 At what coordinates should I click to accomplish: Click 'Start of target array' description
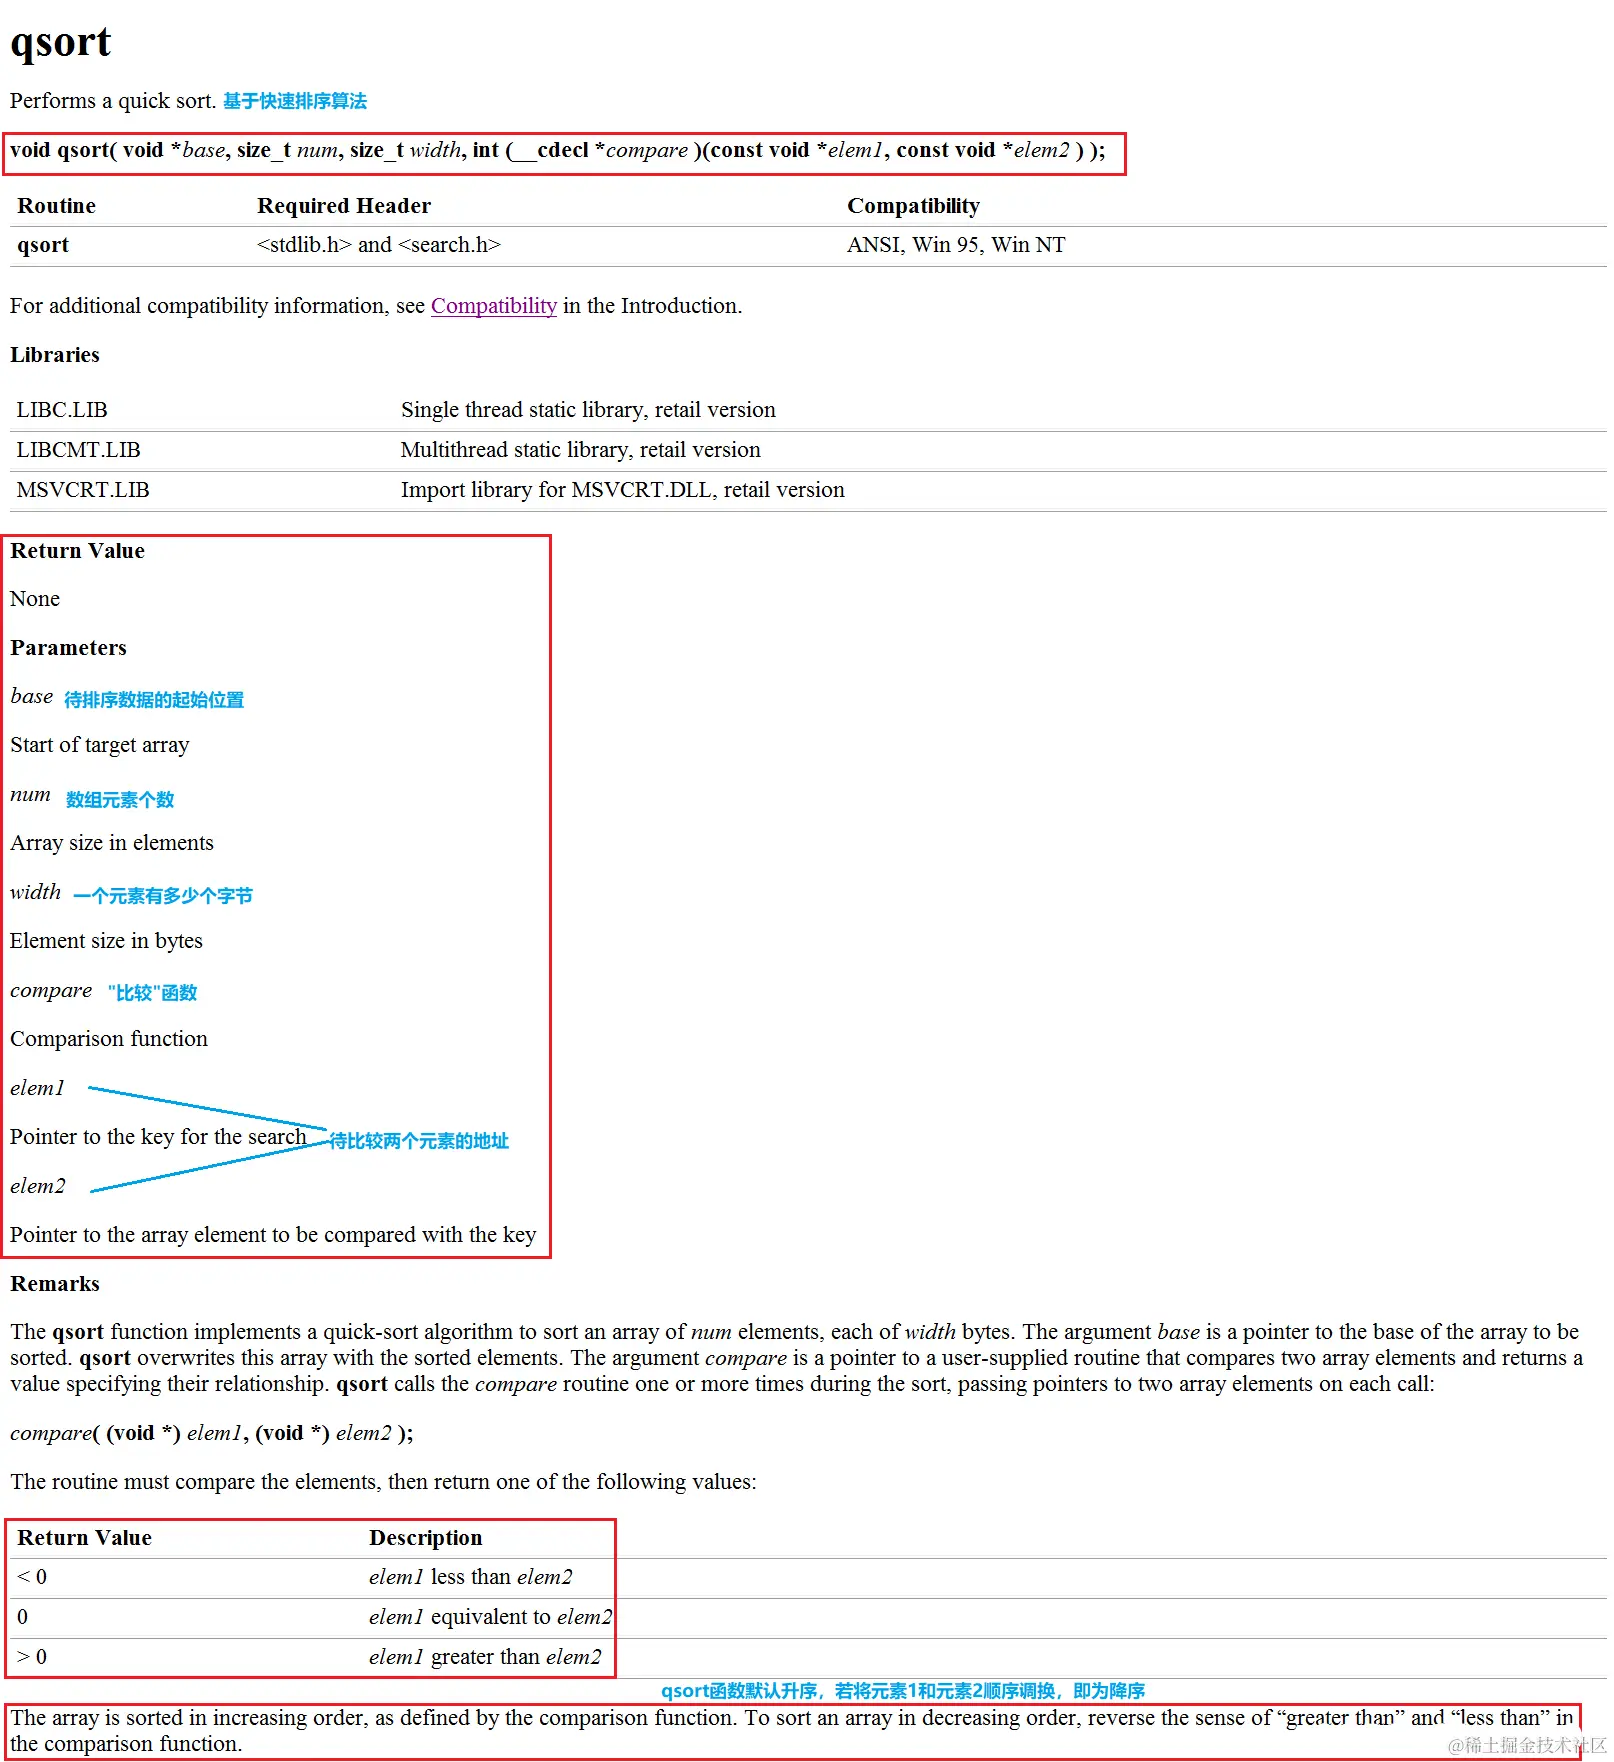pos(100,745)
